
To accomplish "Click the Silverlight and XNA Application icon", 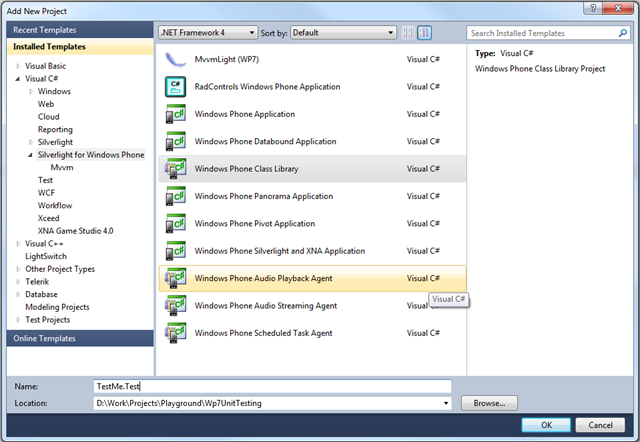I will 176,251.
